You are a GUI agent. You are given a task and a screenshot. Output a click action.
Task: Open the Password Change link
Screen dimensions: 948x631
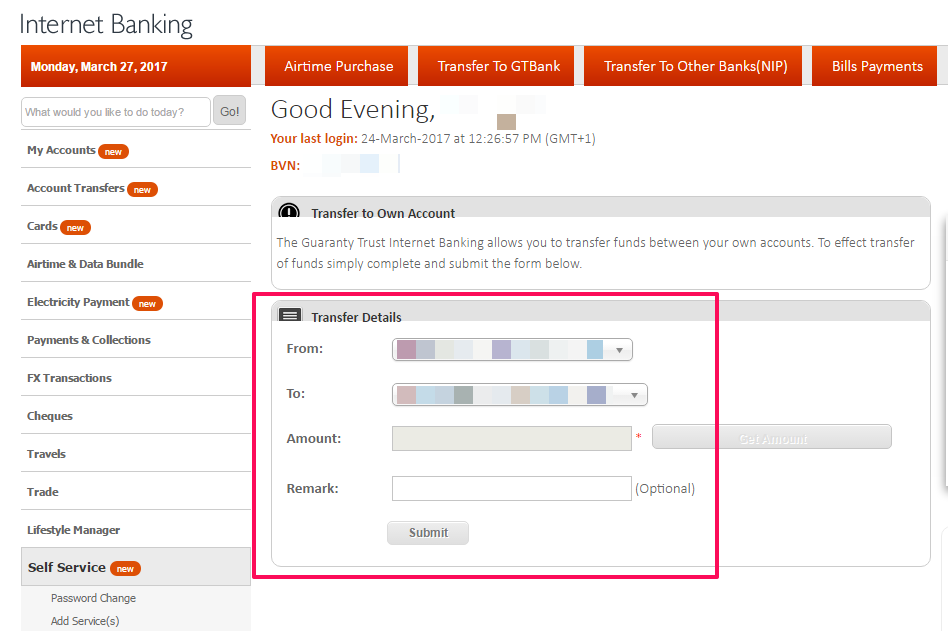[93, 597]
